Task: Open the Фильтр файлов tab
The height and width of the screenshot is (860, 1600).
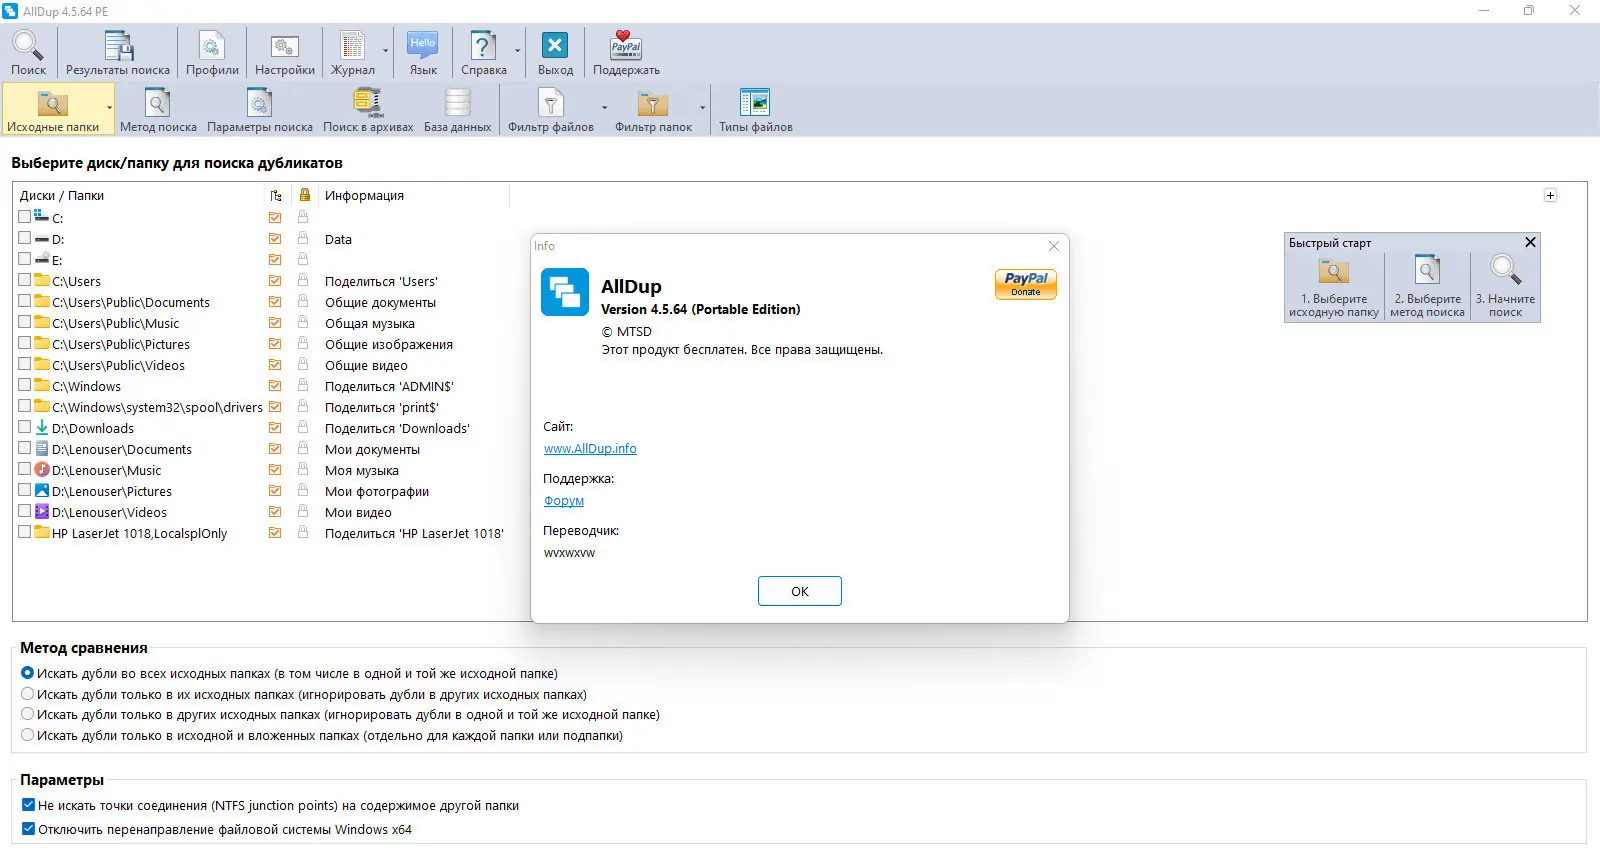Action: point(551,109)
